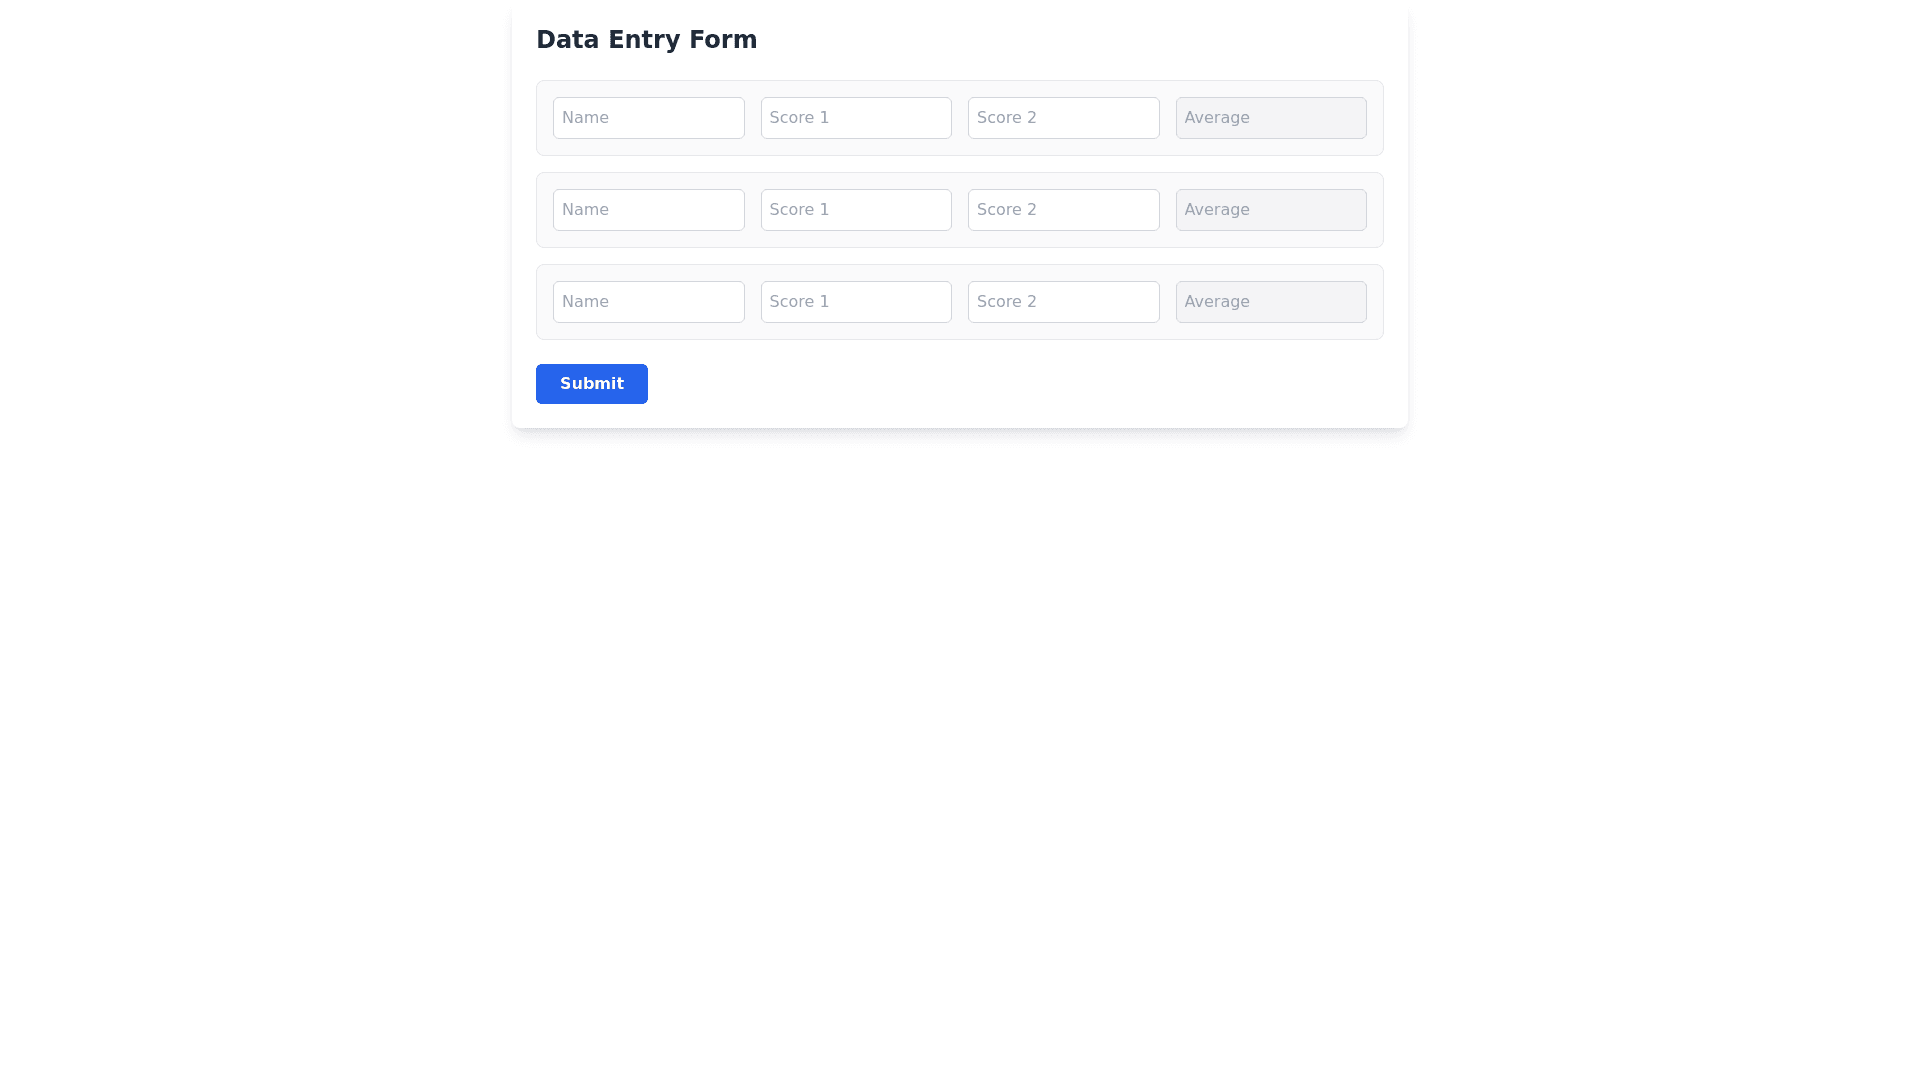The height and width of the screenshot is (1080, 1920).
Task: Click the Average field in the third row
Action: pyautogui.click(x=1271, y=302)
